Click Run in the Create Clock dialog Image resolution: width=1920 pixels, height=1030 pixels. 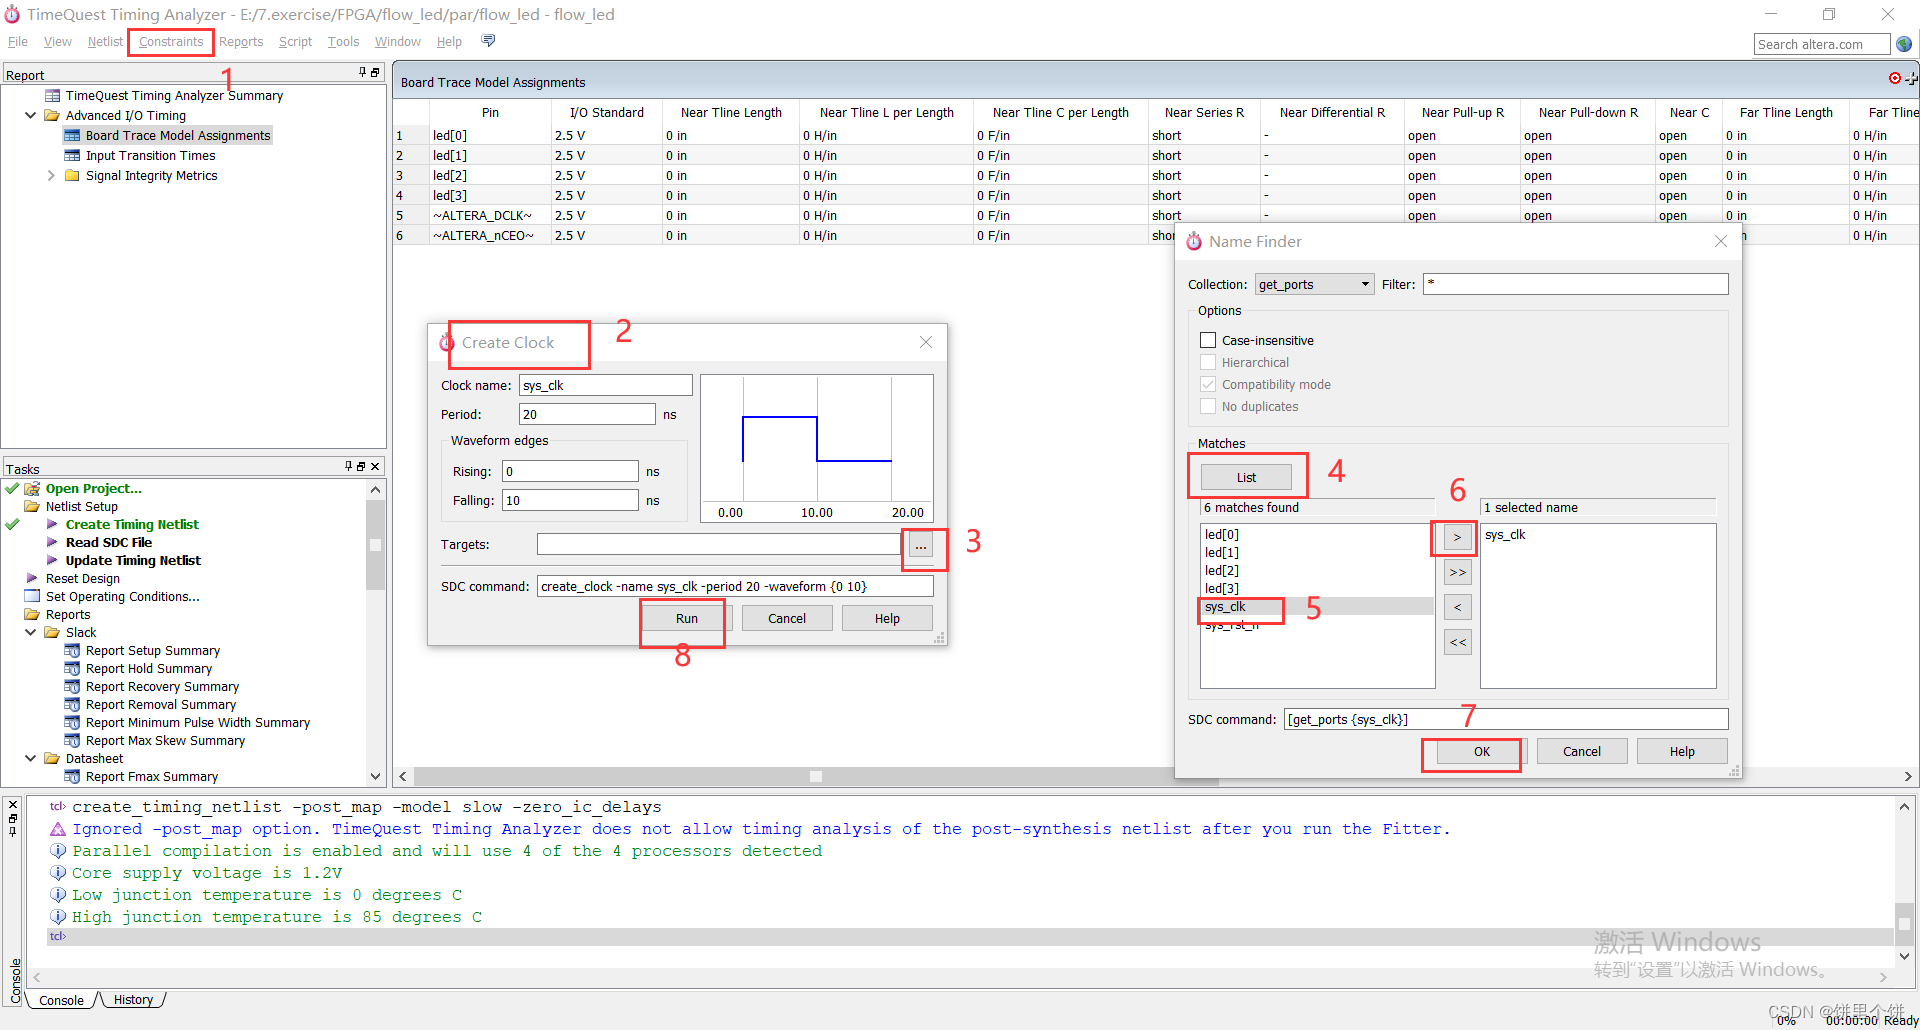click(686, 619)
